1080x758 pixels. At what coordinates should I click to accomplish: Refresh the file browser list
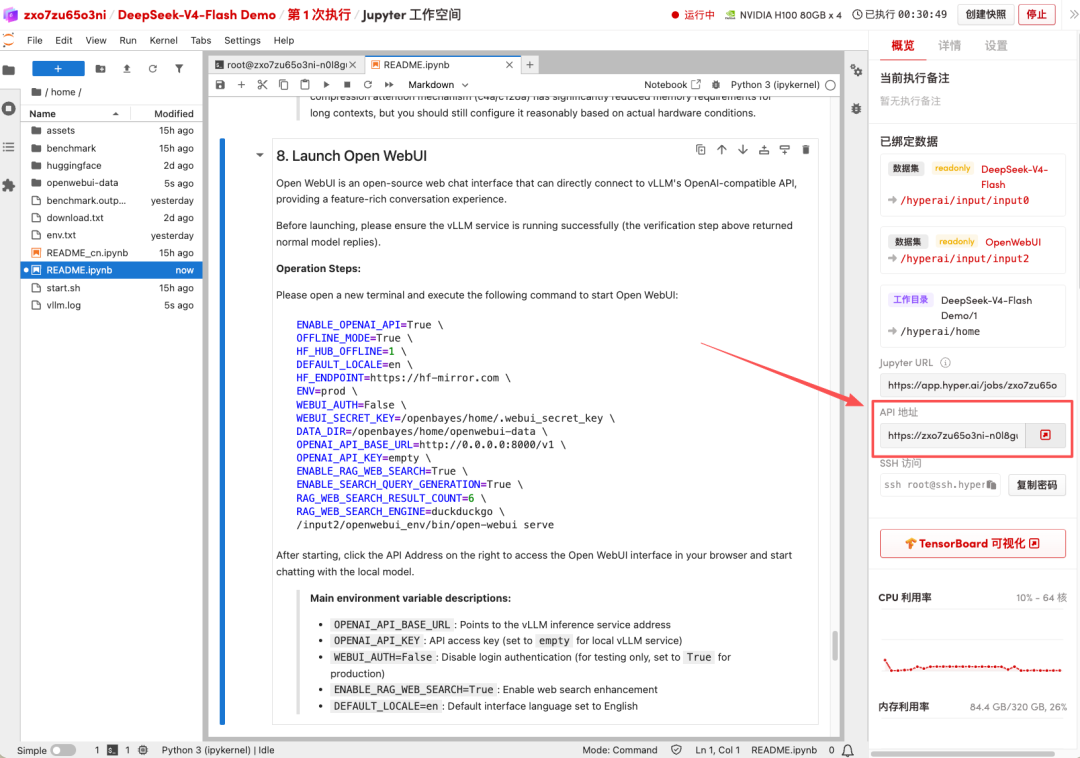click(153, 69)
